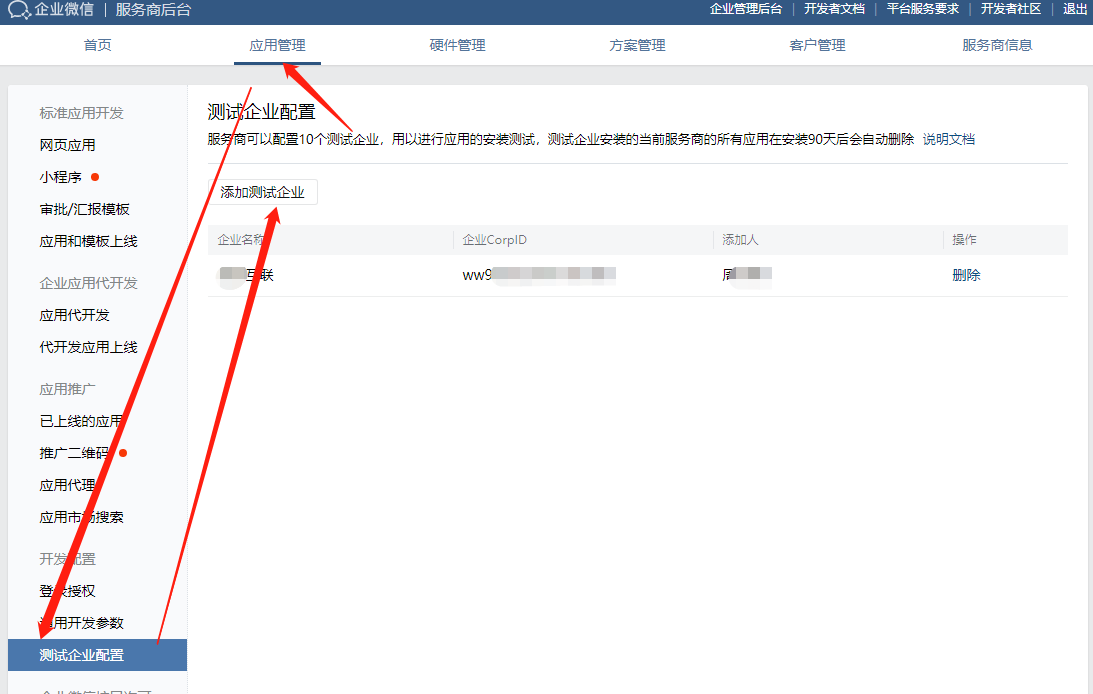1093x694 pixels.
Task: Open 应用代开发 sidebar item
Action: (x=75, y=315)
